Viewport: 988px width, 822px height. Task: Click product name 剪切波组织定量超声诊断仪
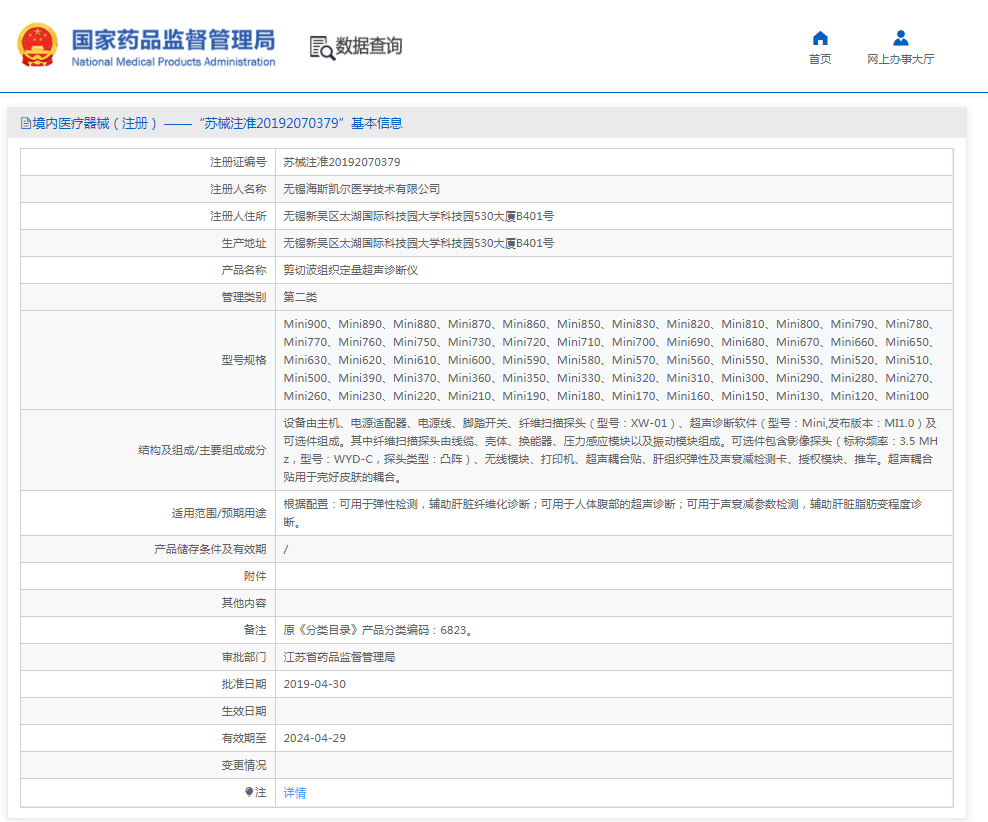(x=350, y=270)
